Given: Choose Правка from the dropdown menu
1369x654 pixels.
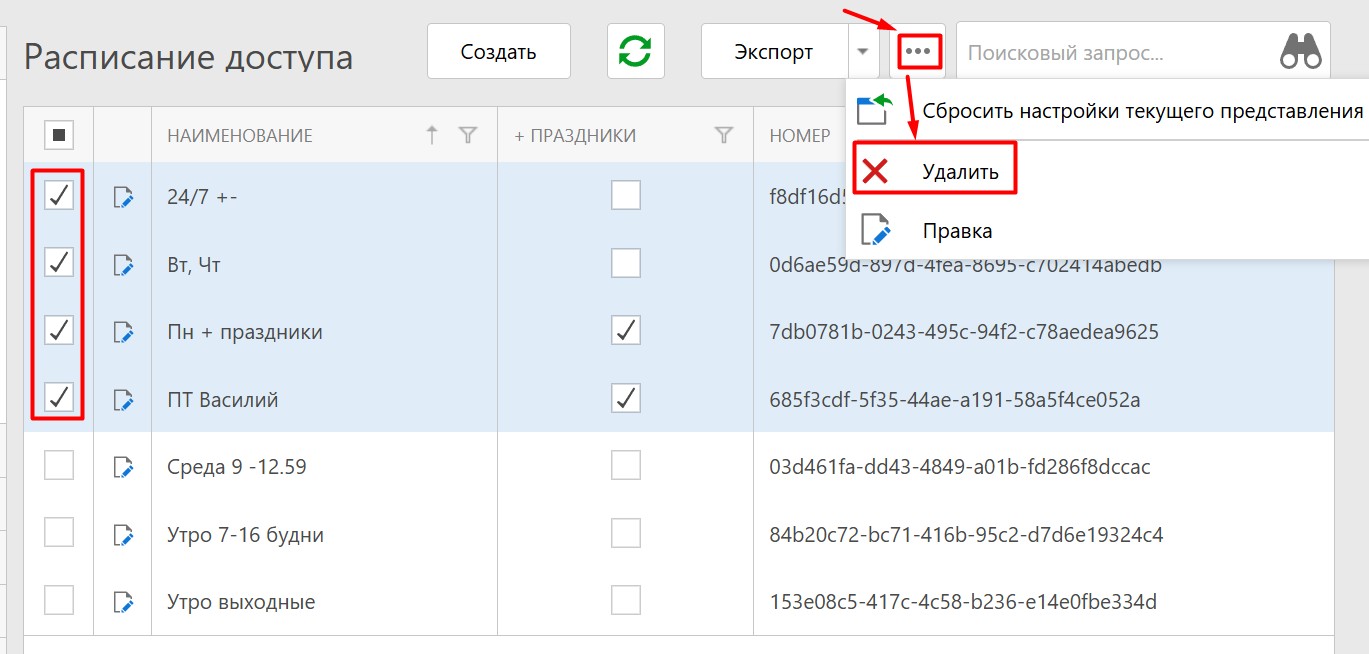Looking at the screenshot, I should [x=1107, y=230].
